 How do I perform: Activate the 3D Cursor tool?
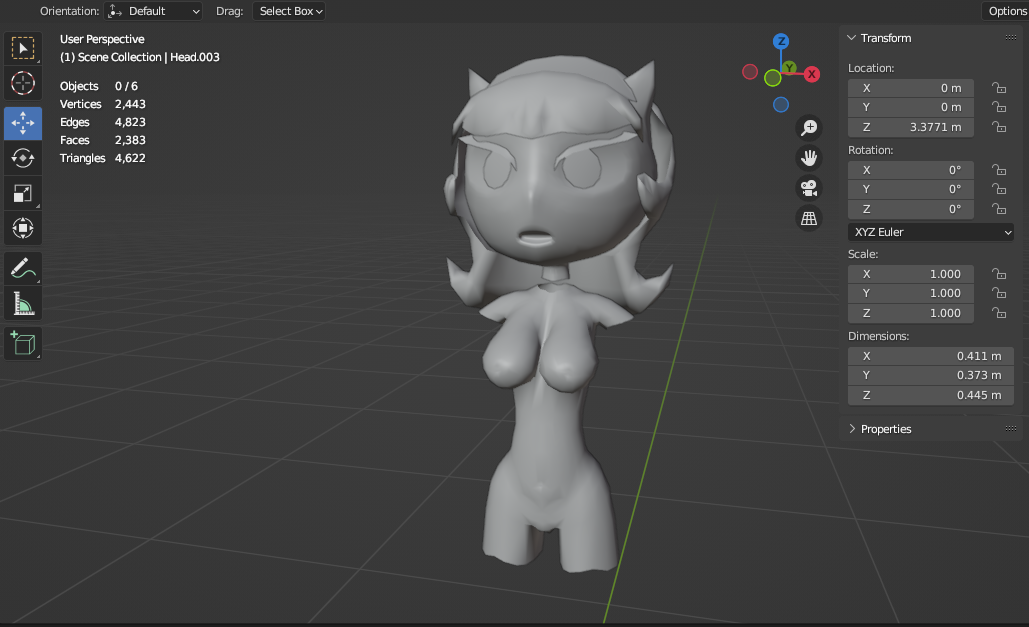point(23,83)
